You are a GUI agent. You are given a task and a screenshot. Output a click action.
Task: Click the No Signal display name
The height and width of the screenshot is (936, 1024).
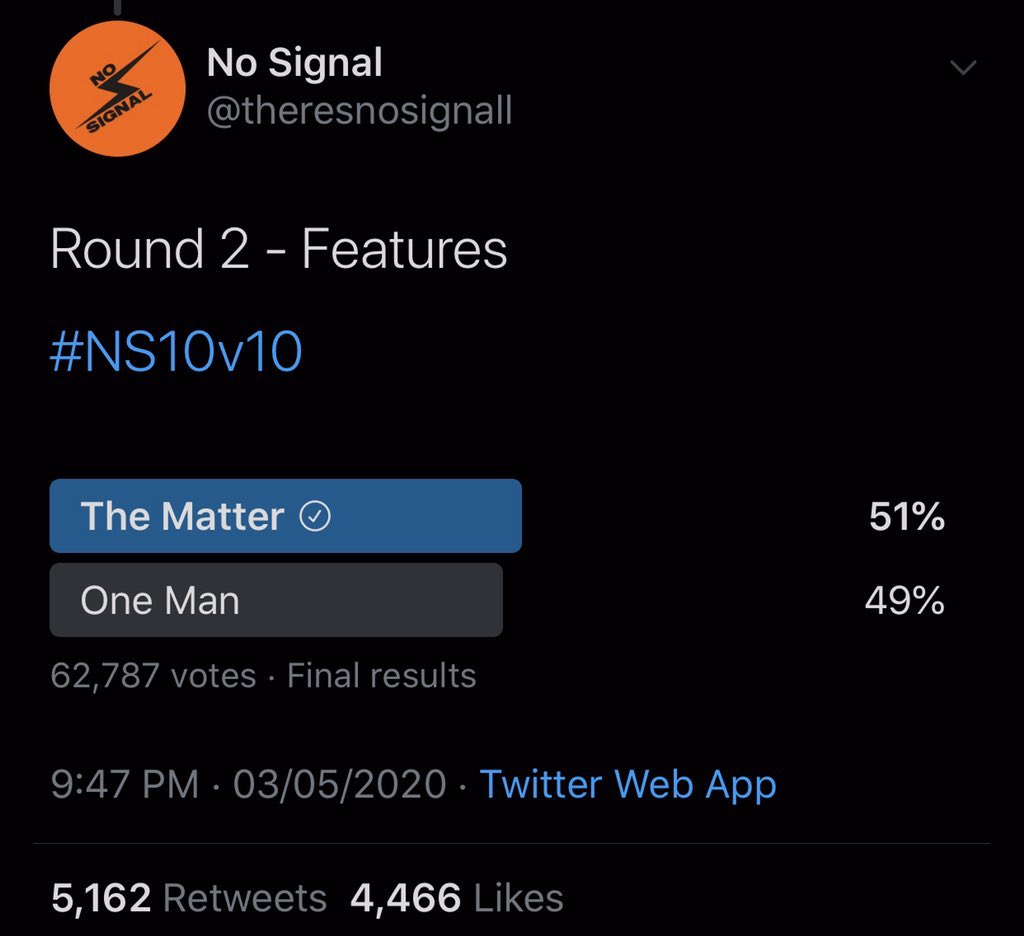[294, 64]
